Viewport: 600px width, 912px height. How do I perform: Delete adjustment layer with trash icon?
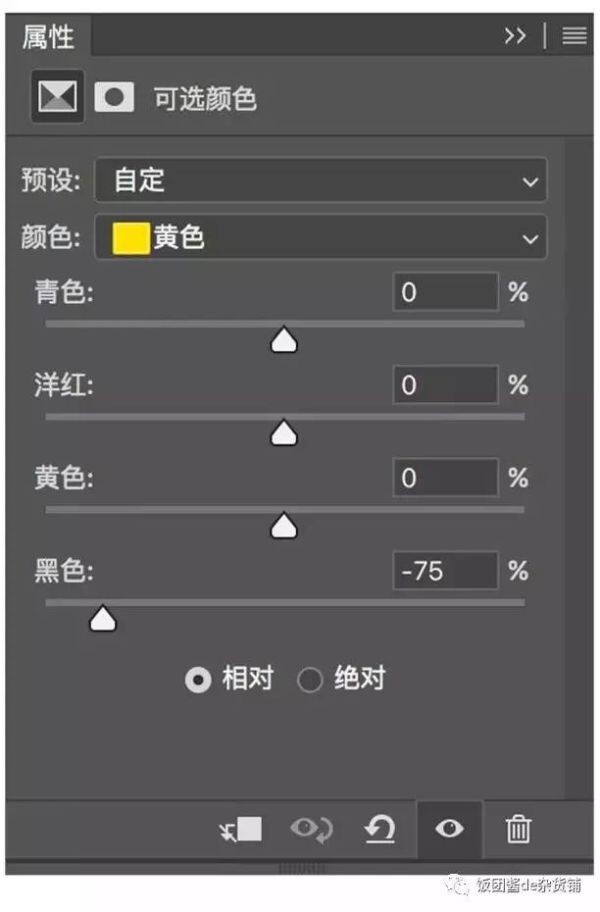(x=518, y=829)
